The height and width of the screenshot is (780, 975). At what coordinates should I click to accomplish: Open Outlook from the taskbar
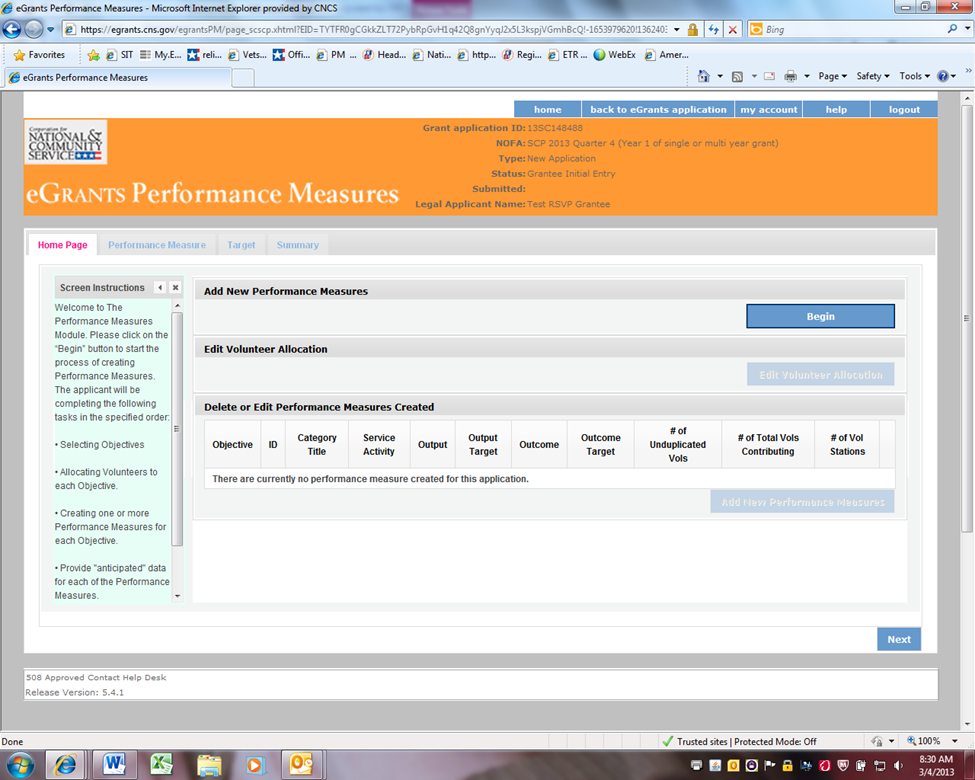click(301, 765)
